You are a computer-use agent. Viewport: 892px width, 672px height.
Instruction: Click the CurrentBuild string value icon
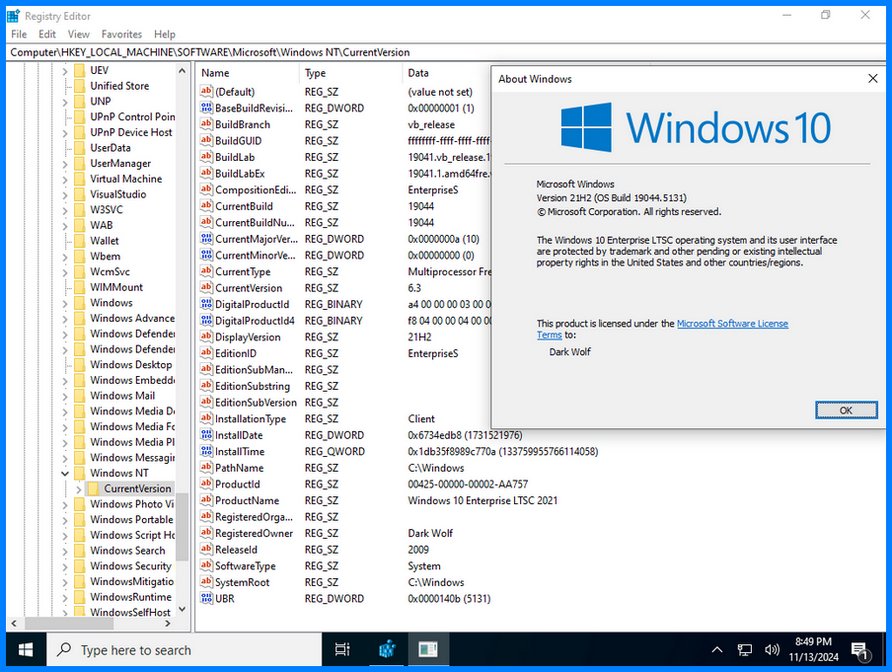point(206,206)
